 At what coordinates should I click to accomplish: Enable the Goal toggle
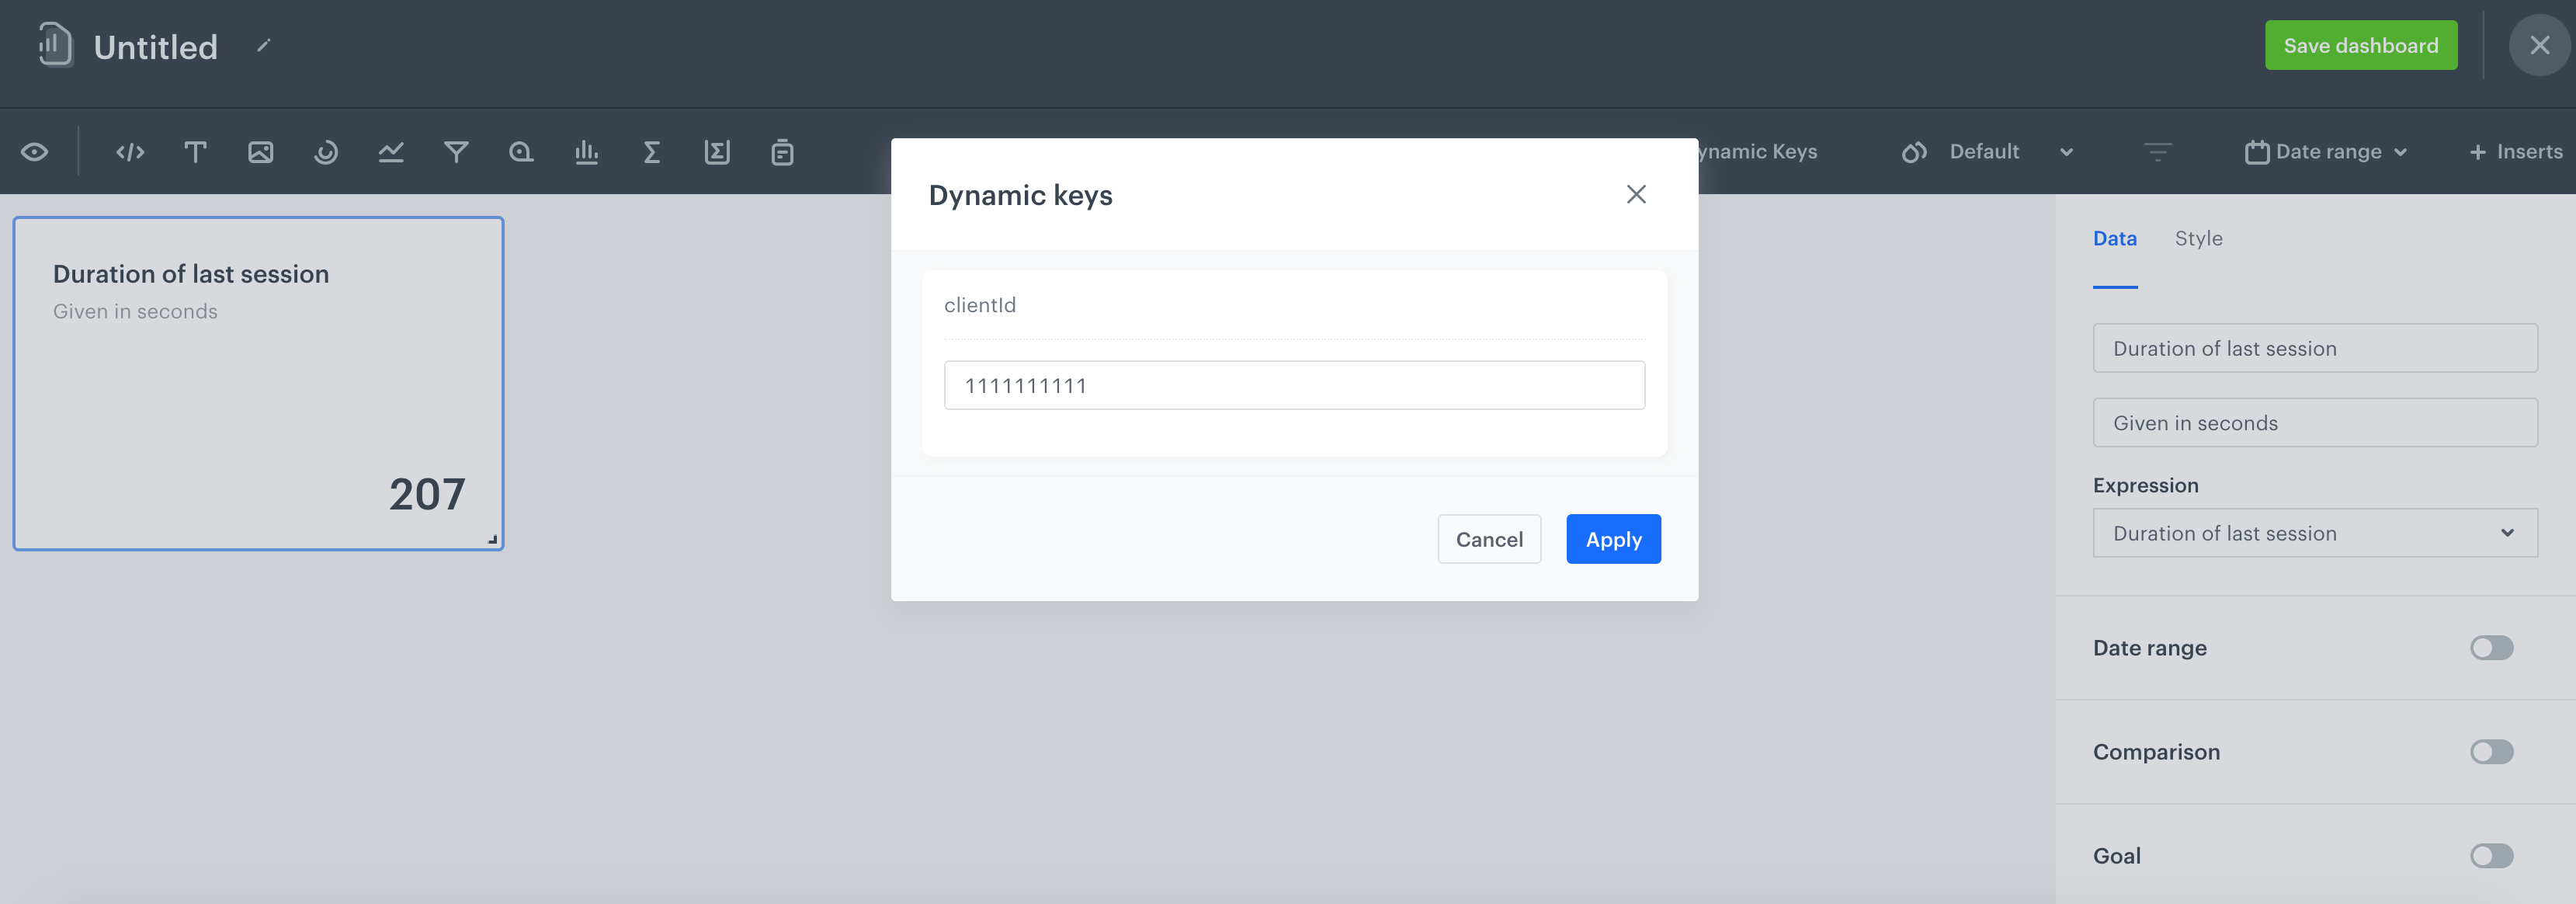coord(2491,856)
